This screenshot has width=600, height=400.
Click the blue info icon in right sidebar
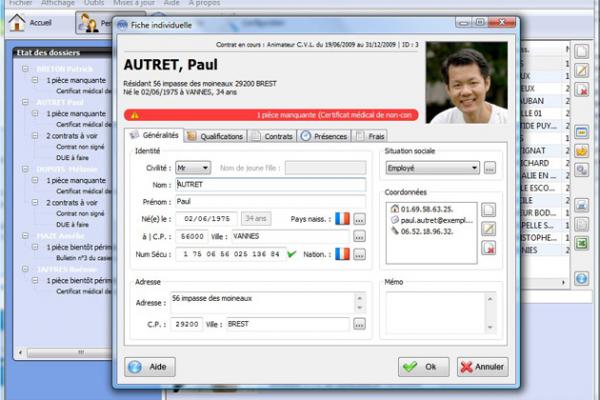tap(581, 278)
